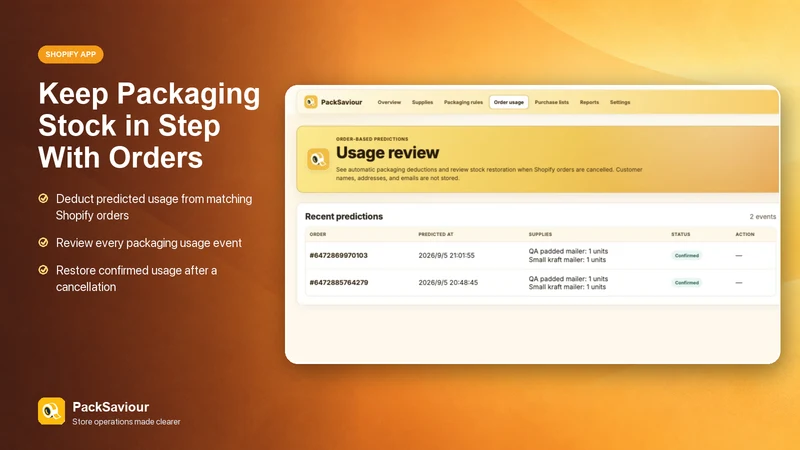Click checkmark beside 'Restore confirmed usage'
This screenshot has height=450, width=800.
(x=43, y=269)
